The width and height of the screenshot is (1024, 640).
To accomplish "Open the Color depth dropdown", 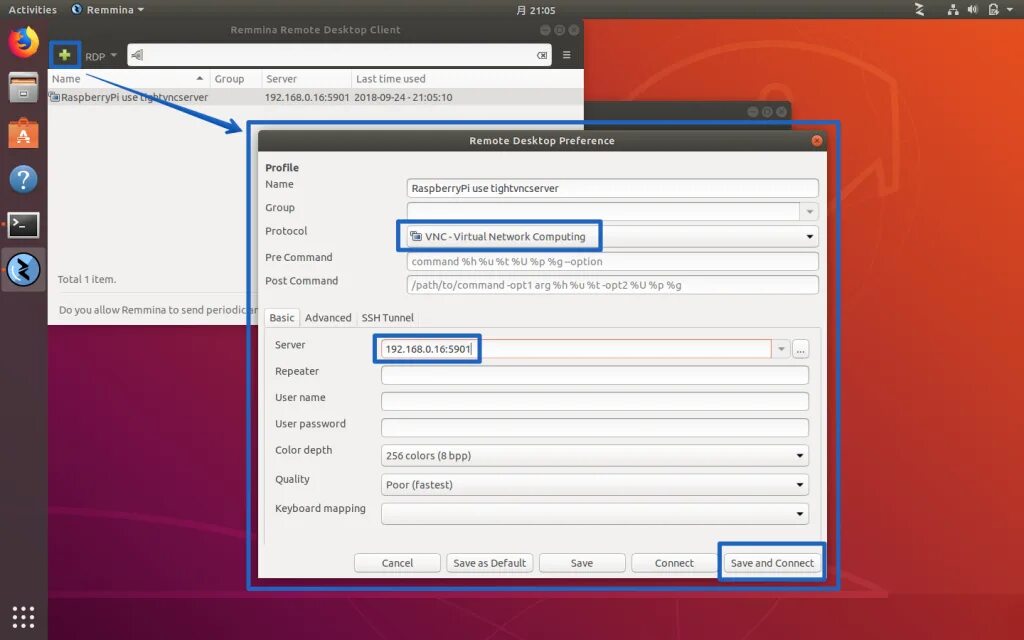I will (594, 455).
